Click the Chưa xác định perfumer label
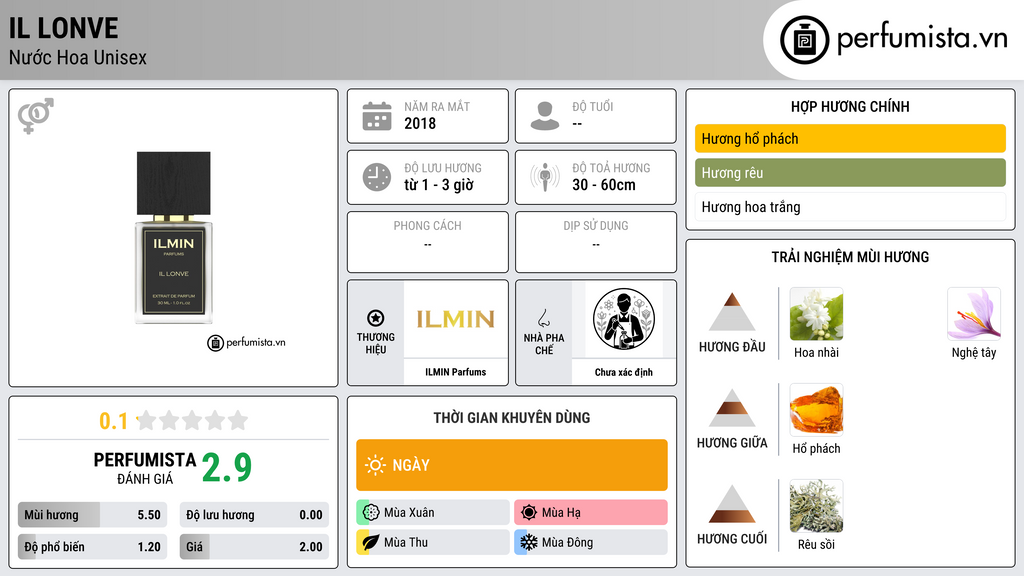The width and height of the screenshot is (1024, 576). (x=624, y=372)
